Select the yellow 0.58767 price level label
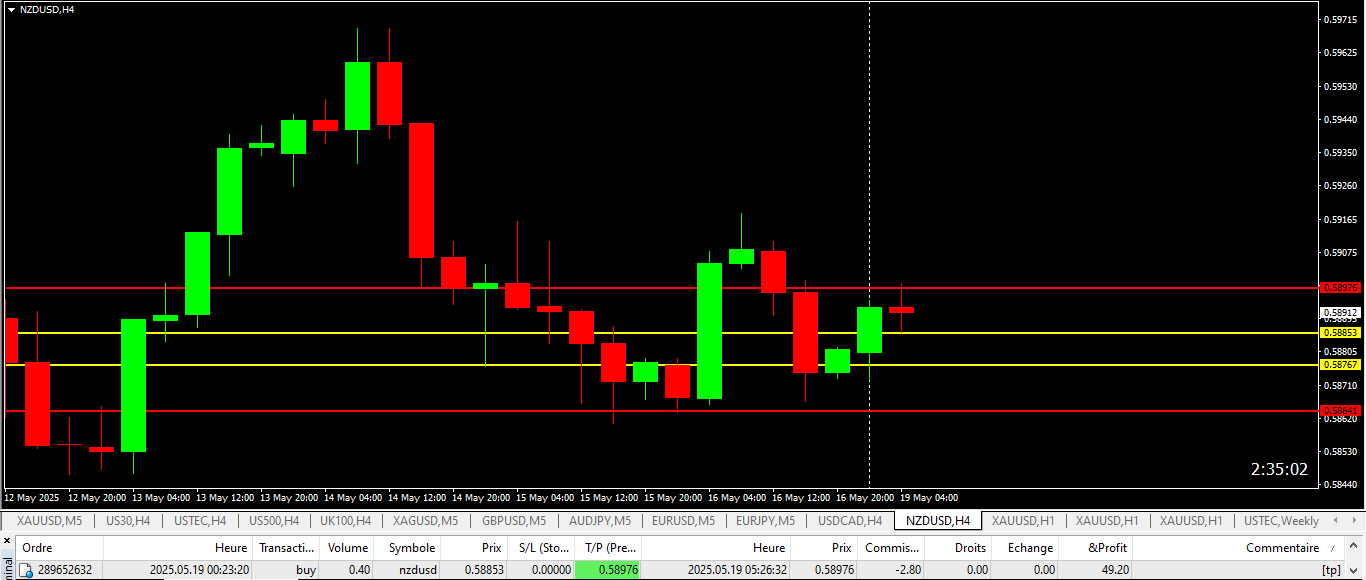 coord(1340,365)
